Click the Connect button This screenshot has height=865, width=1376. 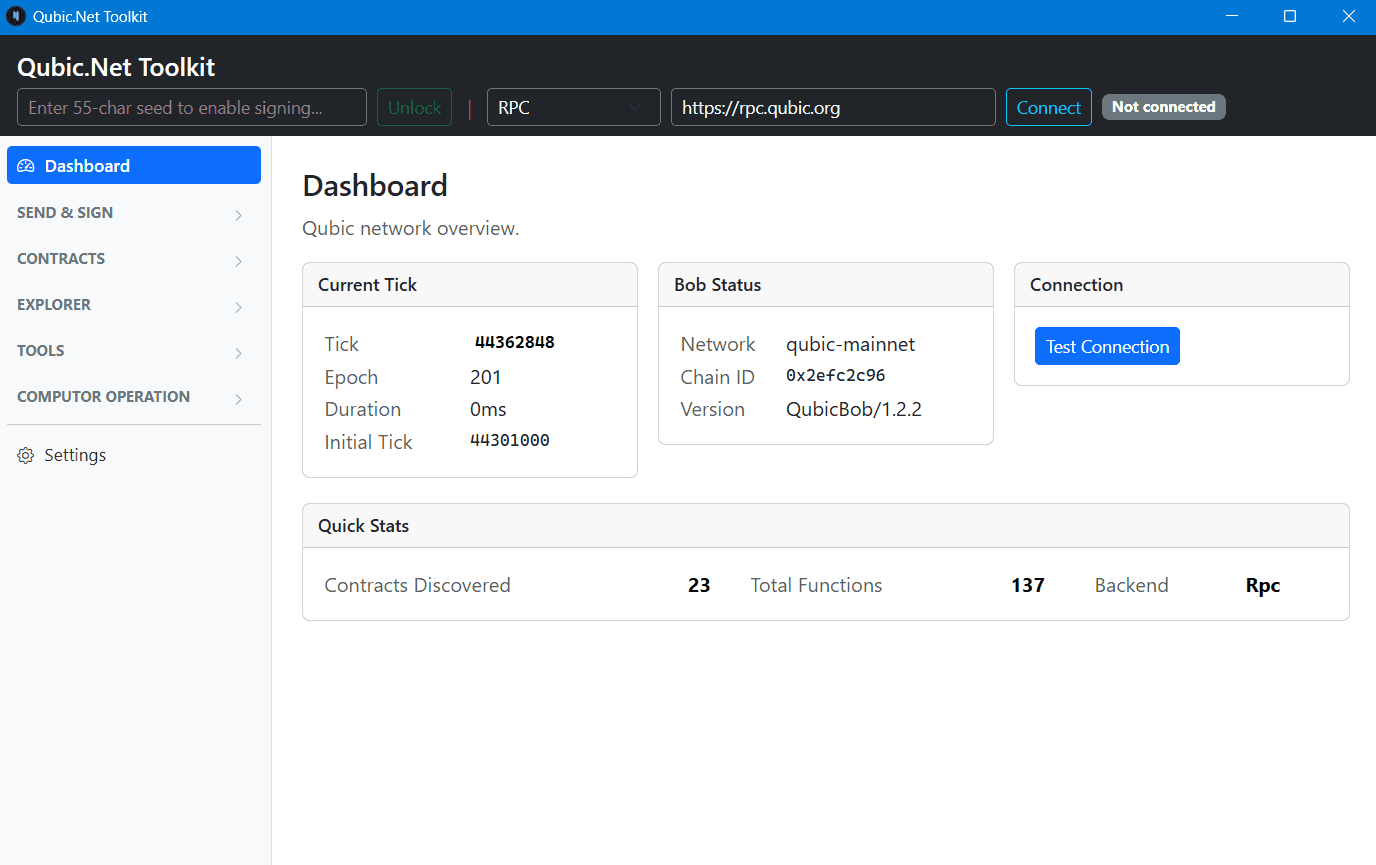pyautogui.click(x=1048, y=107)
